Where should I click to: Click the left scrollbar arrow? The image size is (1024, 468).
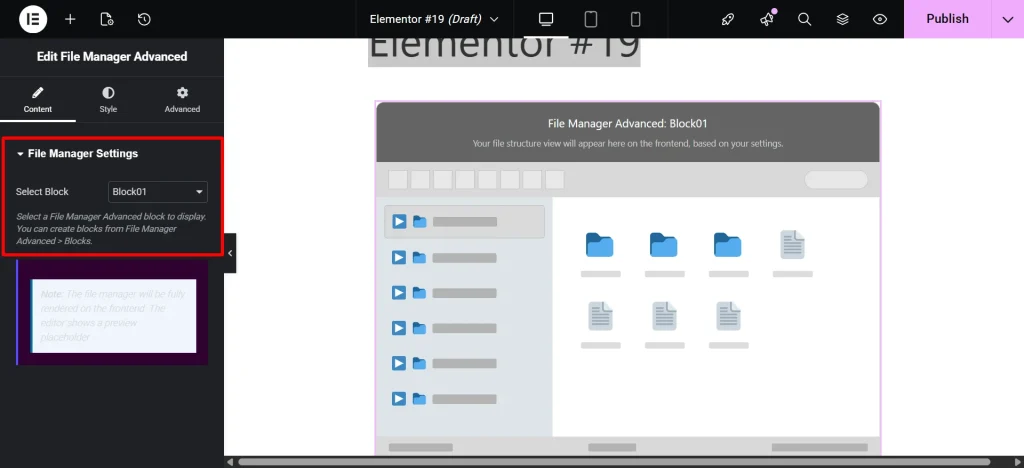229,462
